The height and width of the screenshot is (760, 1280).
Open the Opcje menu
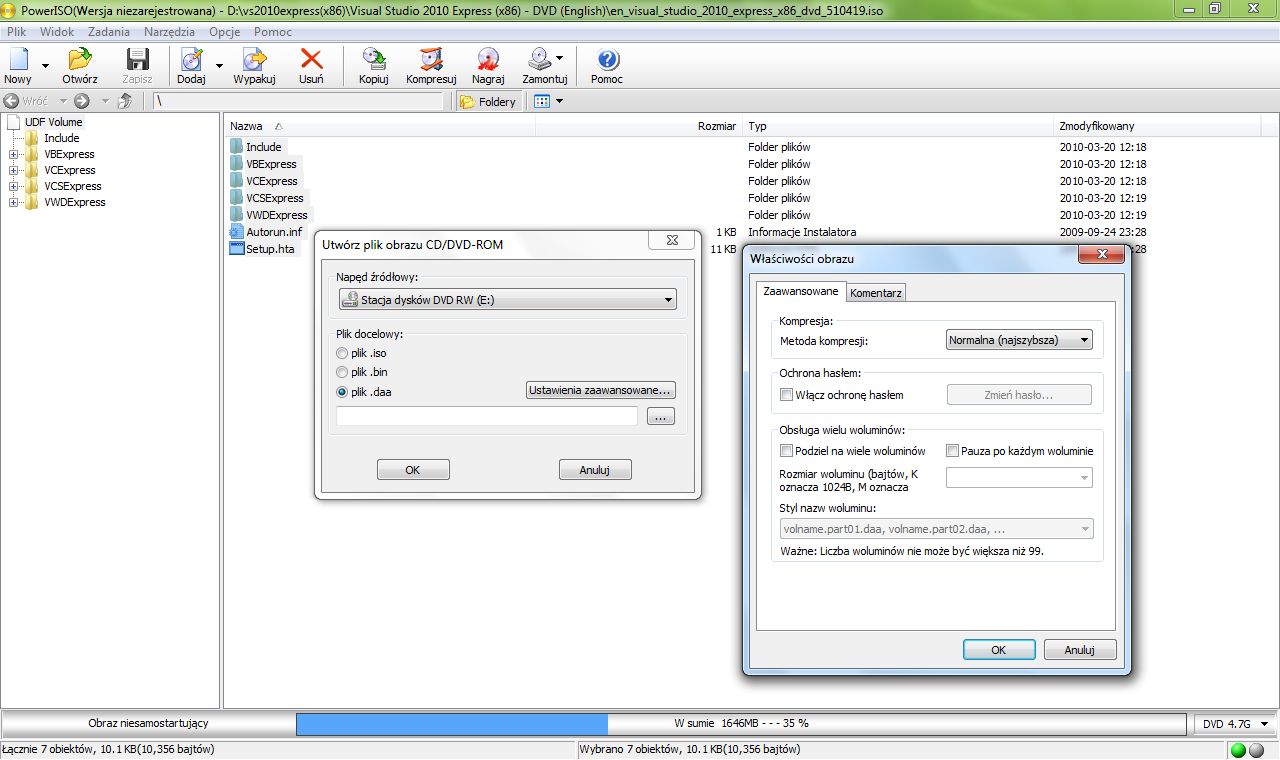pyautogui.click(x=225, y=32)
